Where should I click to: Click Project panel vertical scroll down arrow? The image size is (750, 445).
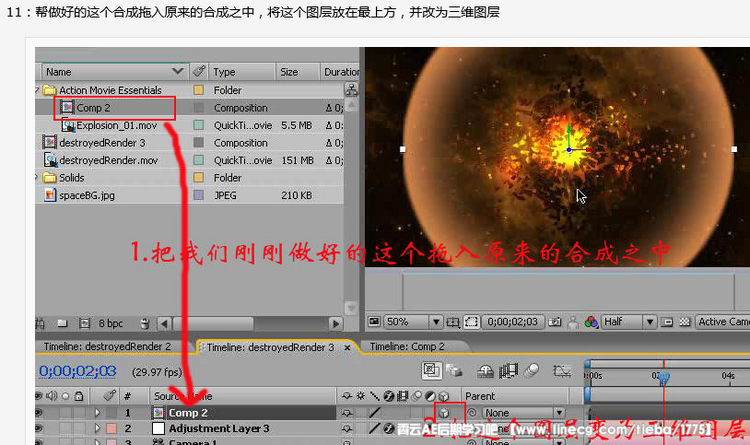click(351, 308)
